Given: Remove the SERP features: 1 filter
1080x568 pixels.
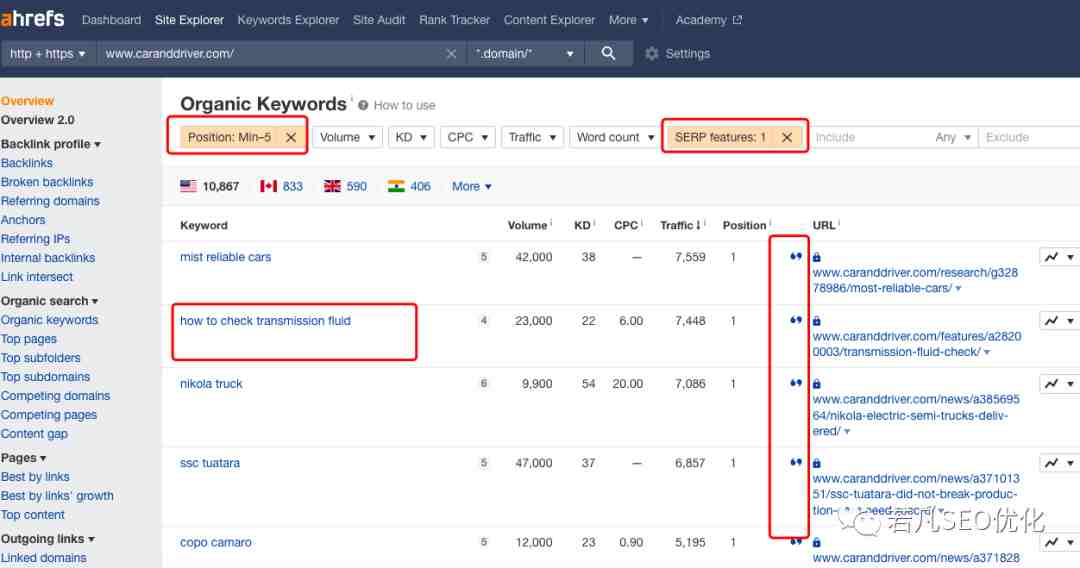Looking at the screenshot, I should pos(787,137).
